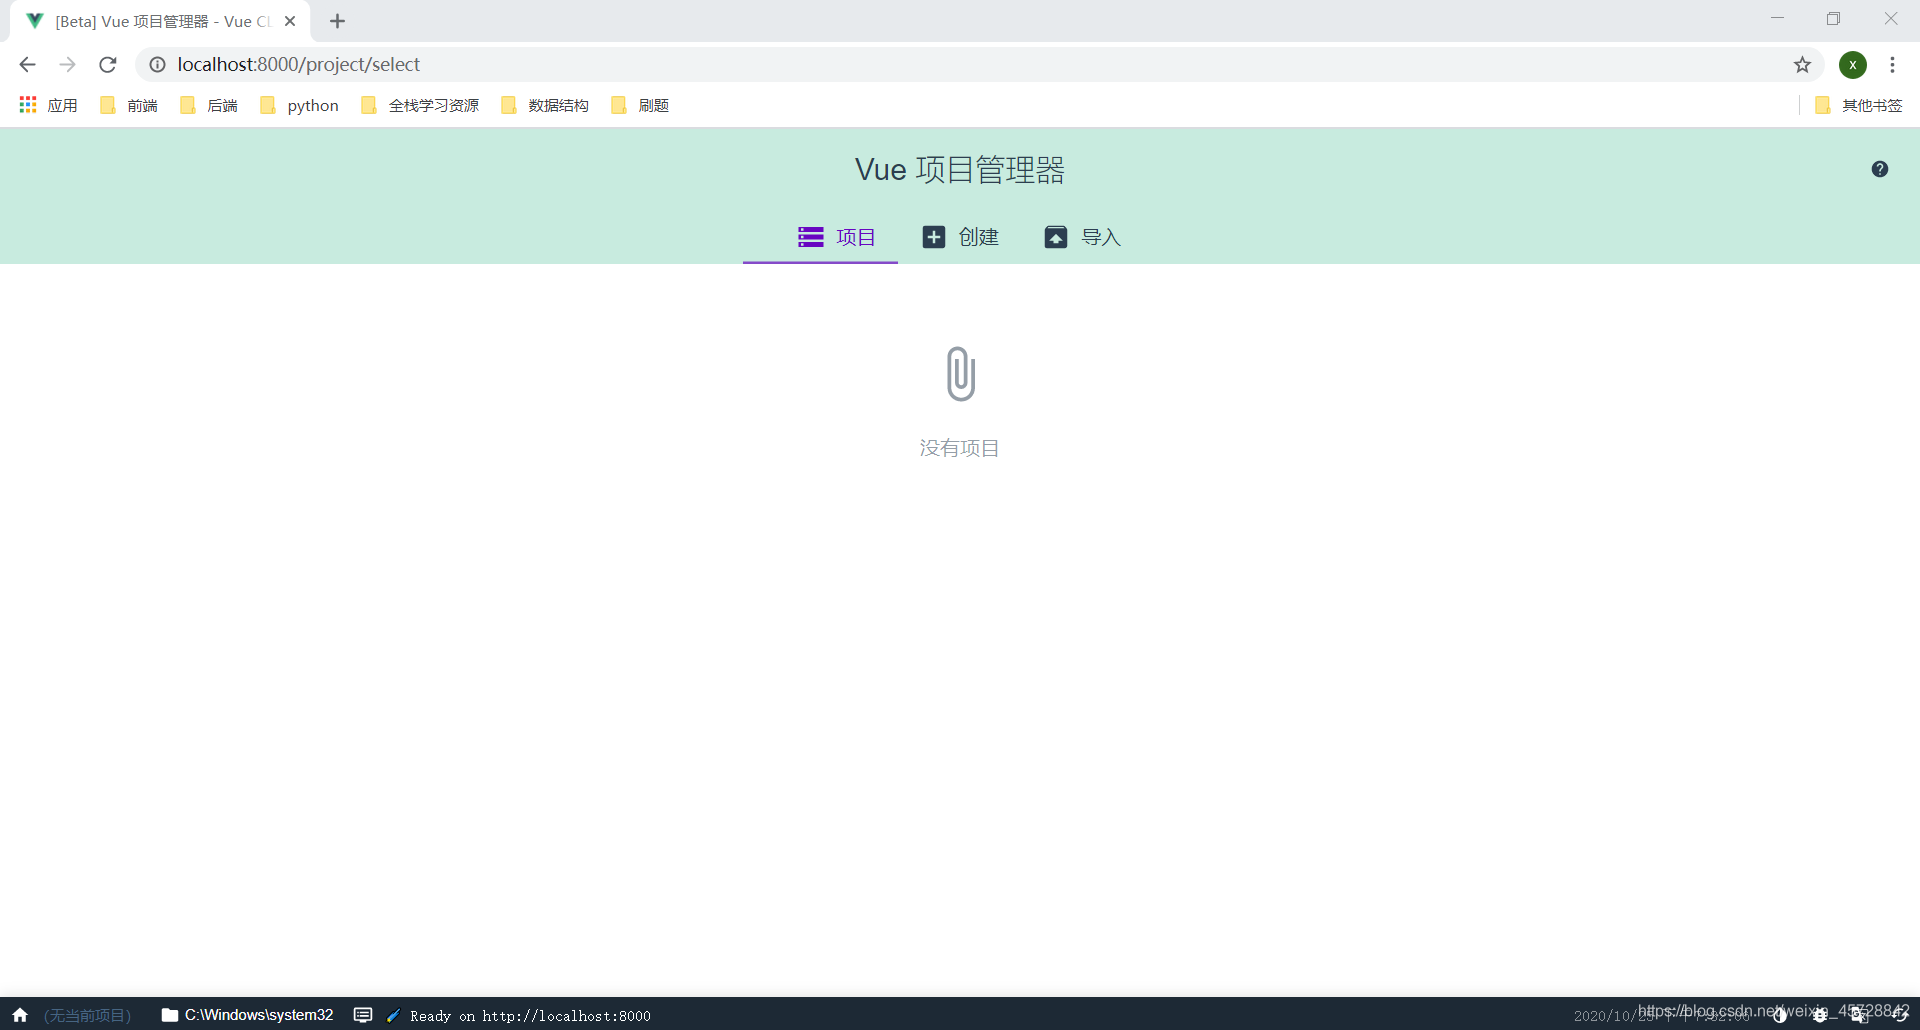The width and height of the screenshot is (1920, 1030).
Task: Select the [Beta] Vue 项目管理器 browser tab
Action: (160, 21)
